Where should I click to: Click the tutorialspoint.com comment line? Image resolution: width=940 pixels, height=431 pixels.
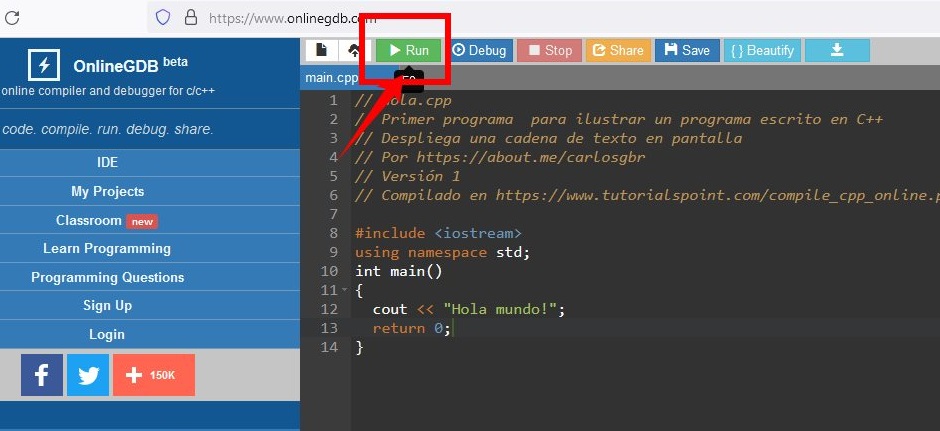(x=647, y=195)
